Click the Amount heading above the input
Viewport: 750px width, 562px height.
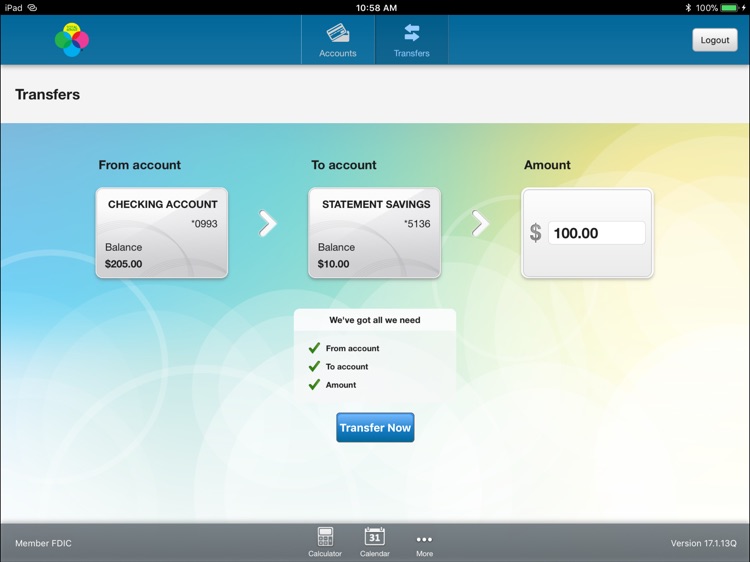click(x=547, y=165)
